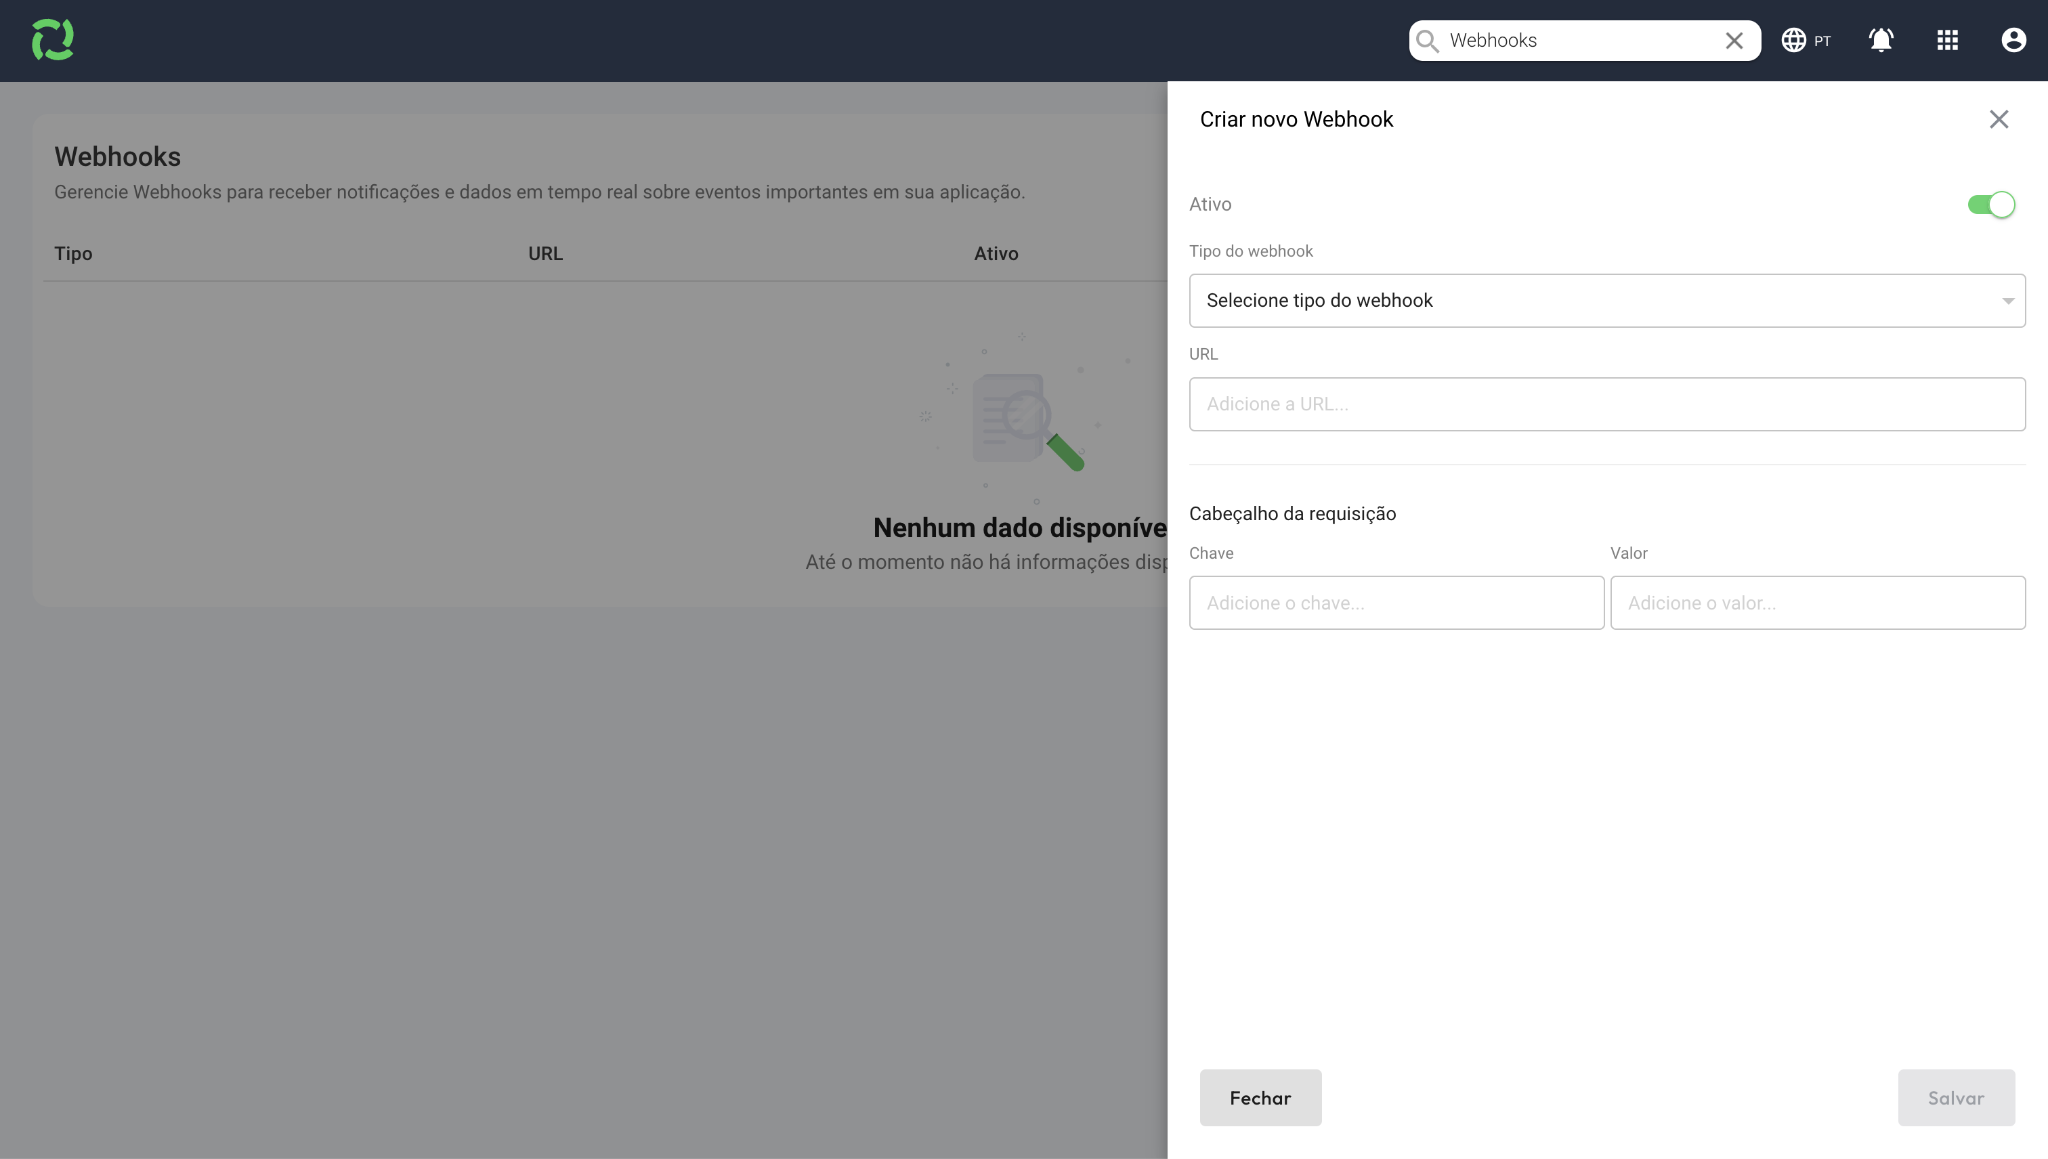Focus the Adicione a URL field
The image size is (2048, 1159).
(x=1607, y=405)
